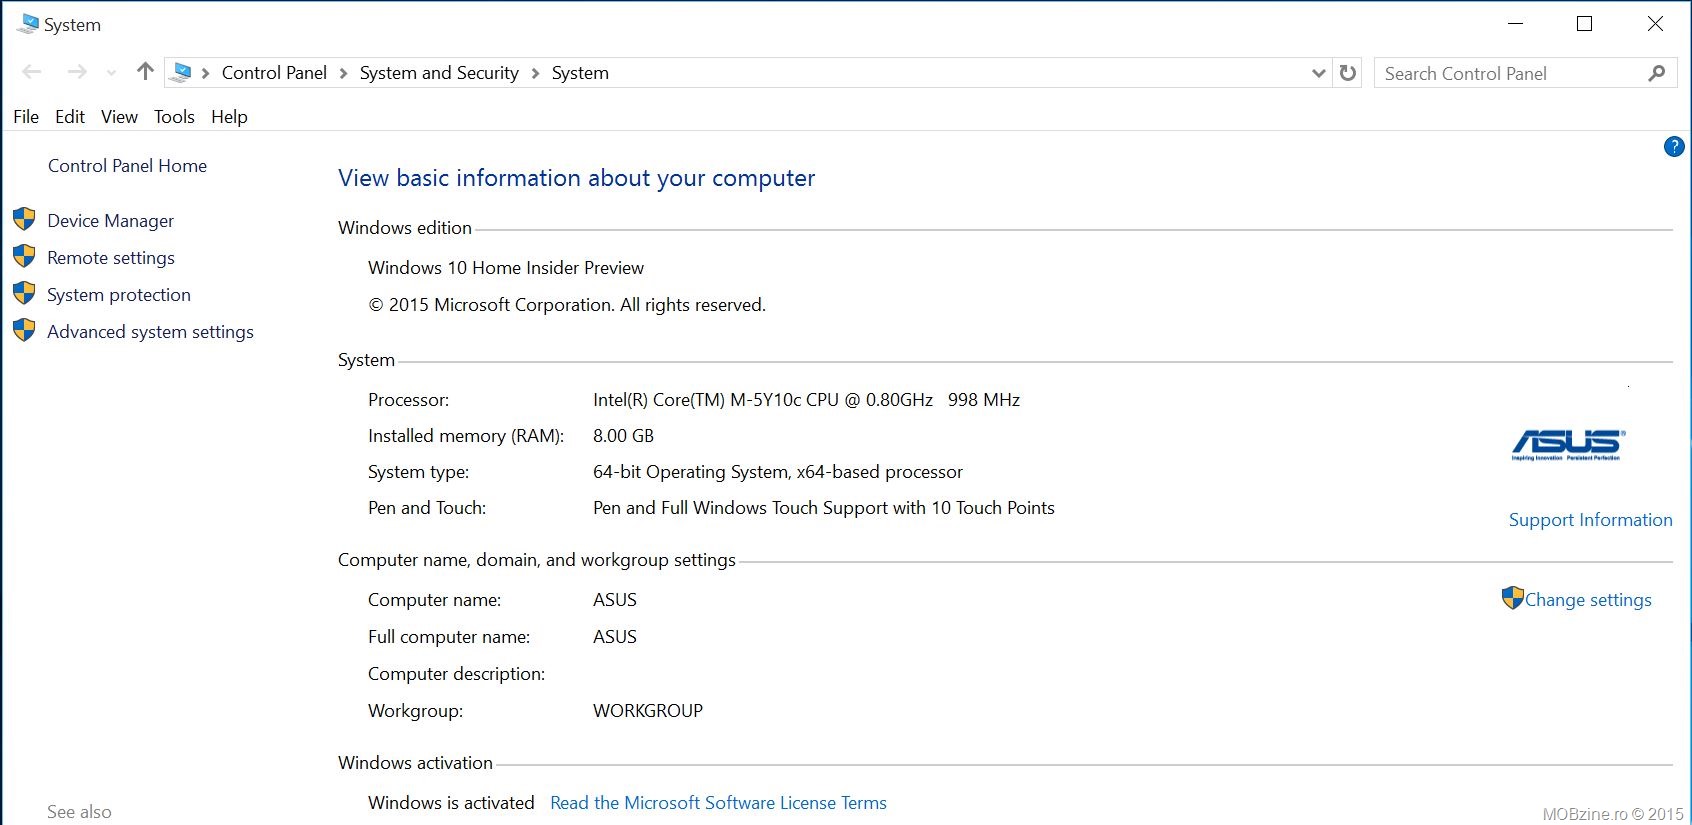This screenshot has height=825, width=1692.
Task: Open the File menu
Action: coord(26,117)
